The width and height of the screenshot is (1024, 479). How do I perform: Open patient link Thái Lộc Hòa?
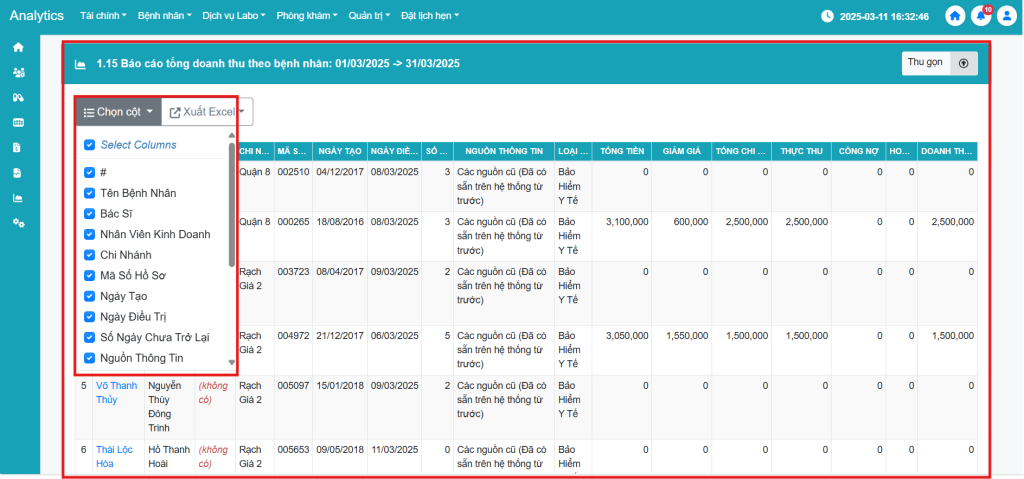point(114,456)
